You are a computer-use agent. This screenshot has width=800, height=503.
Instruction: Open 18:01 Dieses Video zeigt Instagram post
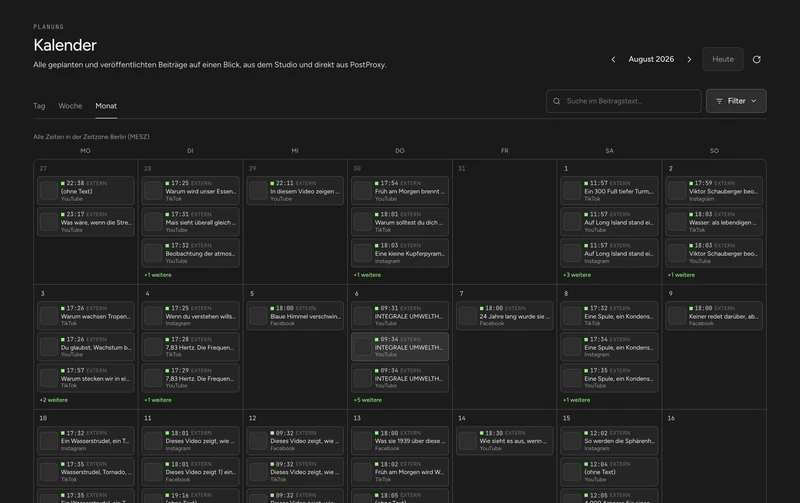coord(190,441)
